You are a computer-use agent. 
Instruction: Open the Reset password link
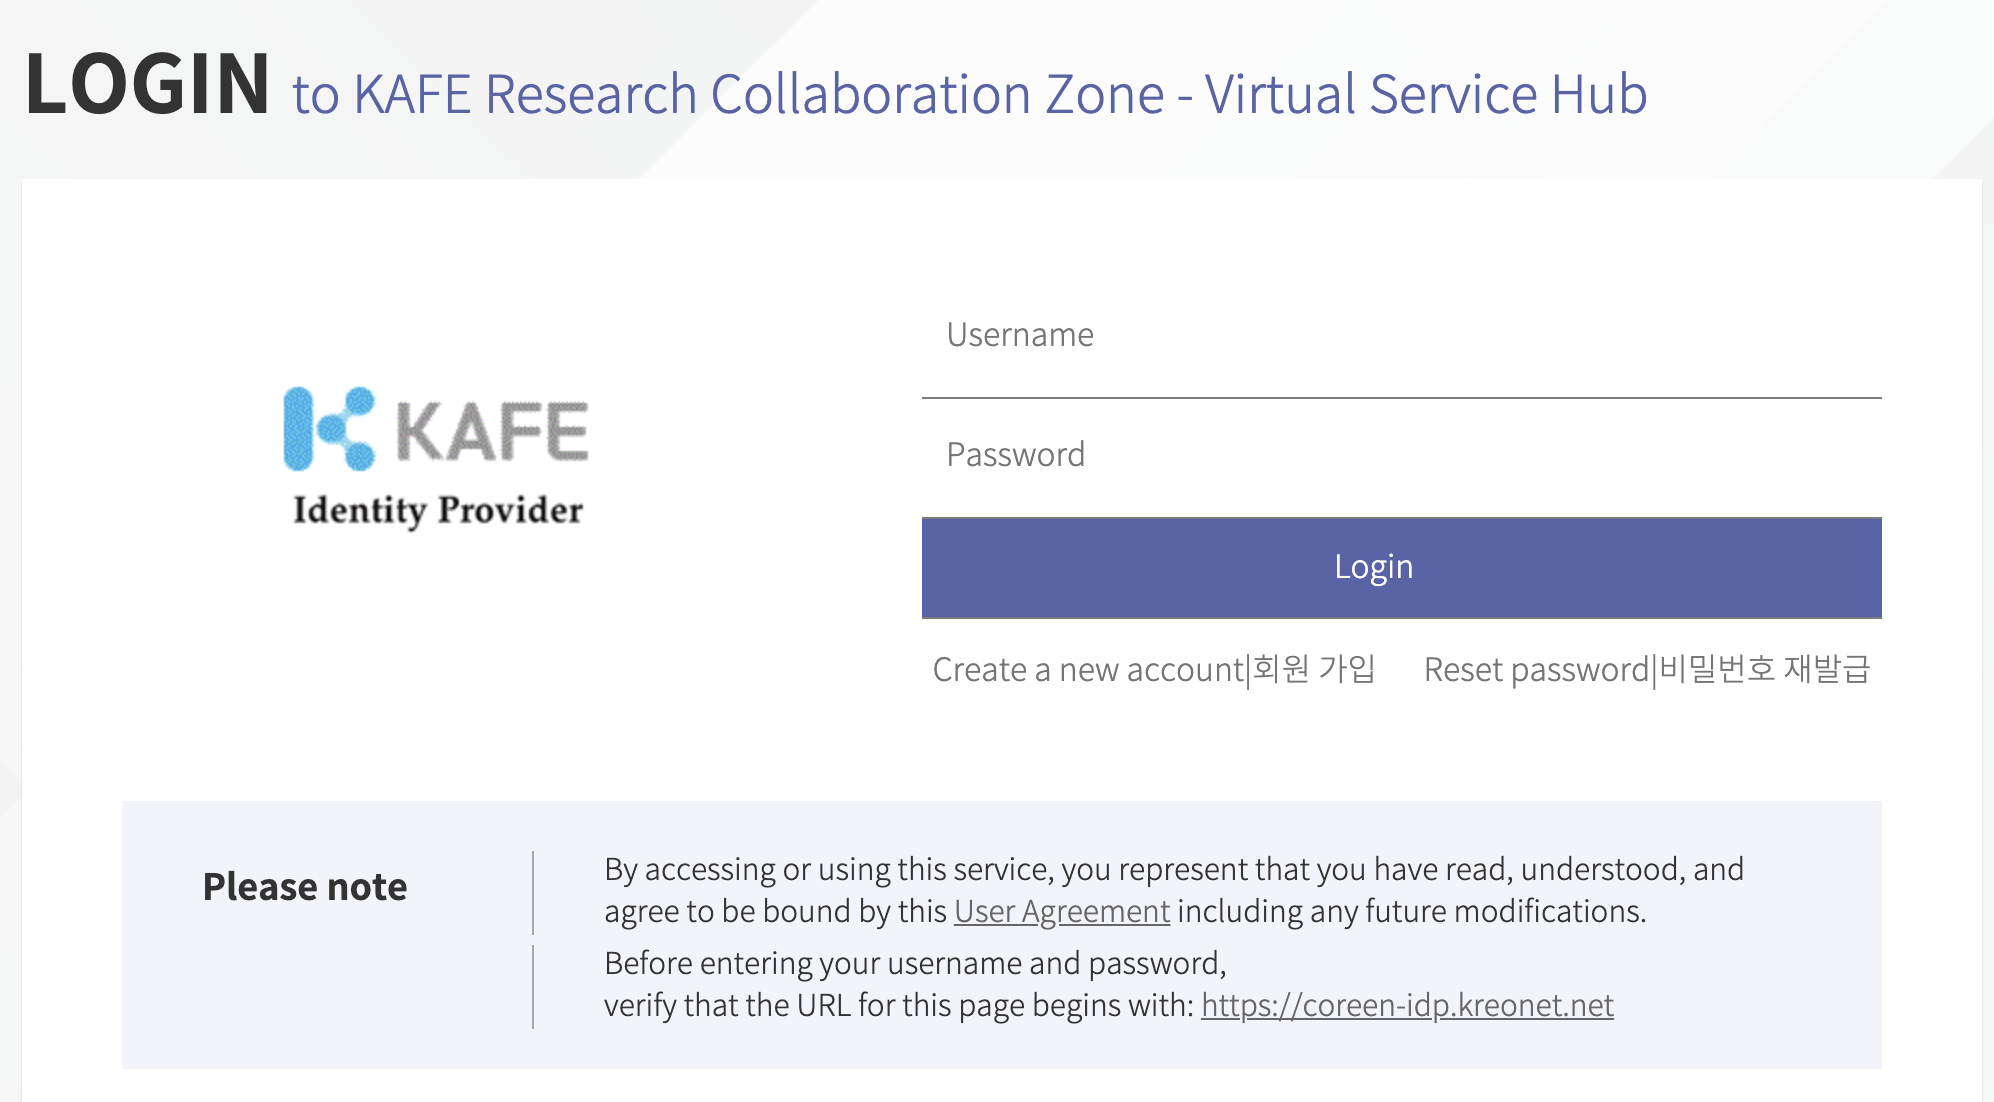point(1646,669)
